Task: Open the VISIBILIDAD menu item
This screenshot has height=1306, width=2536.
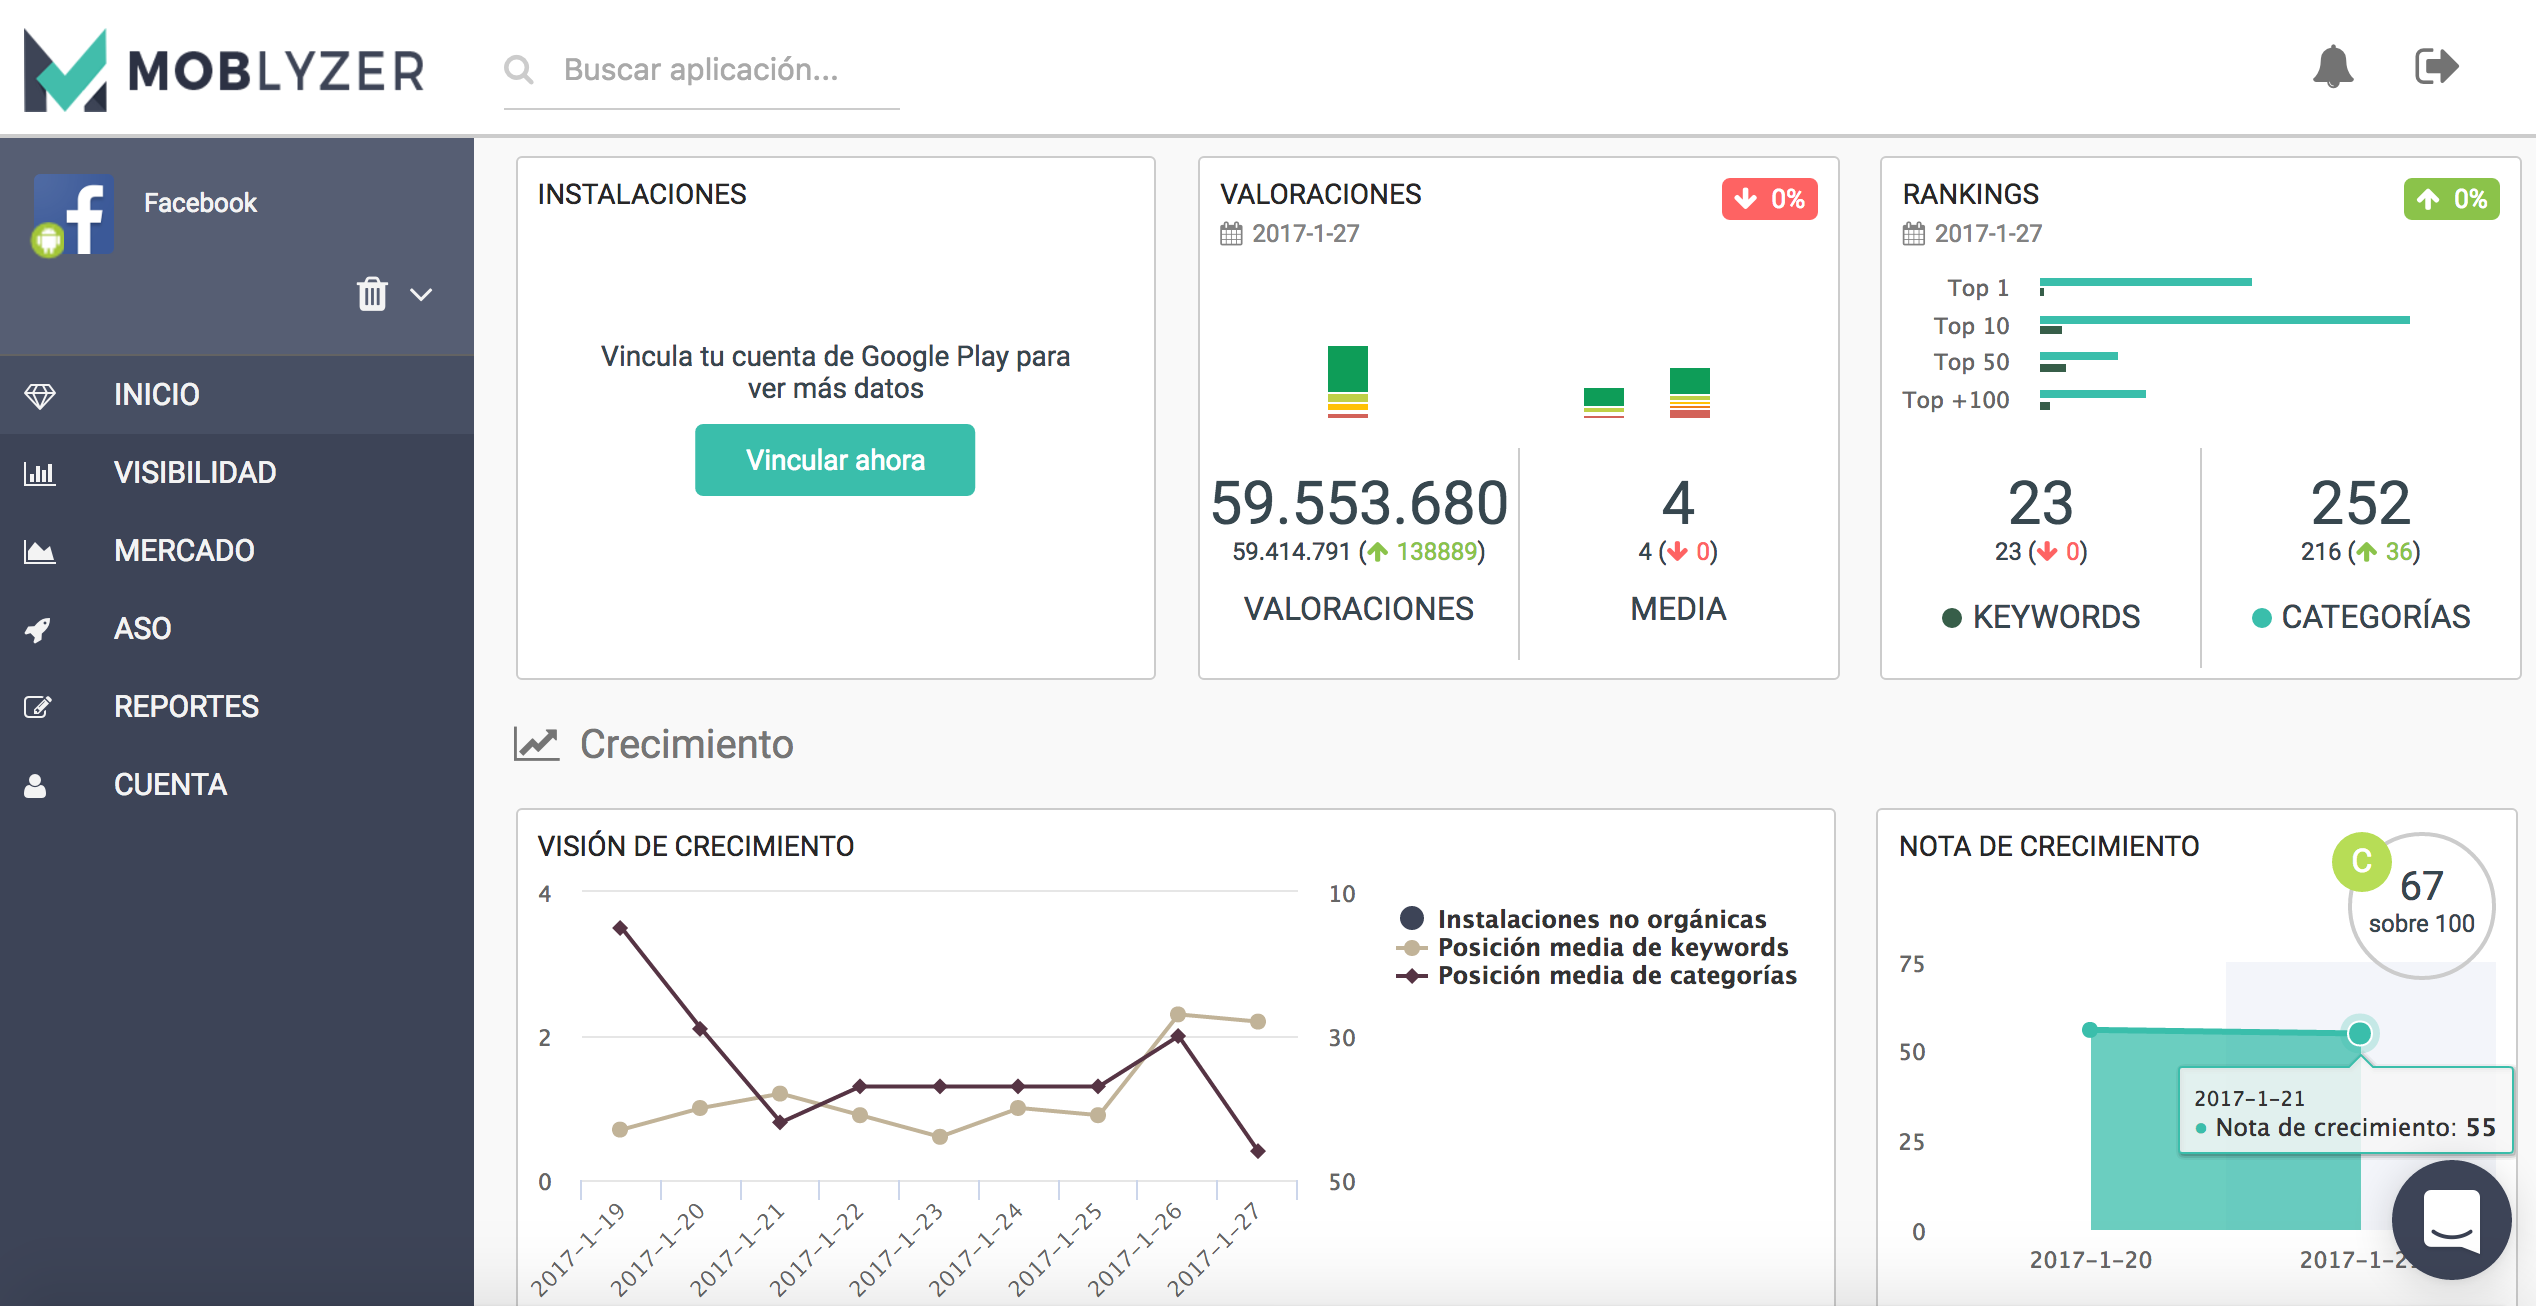Action: click(x=194, y=472)
